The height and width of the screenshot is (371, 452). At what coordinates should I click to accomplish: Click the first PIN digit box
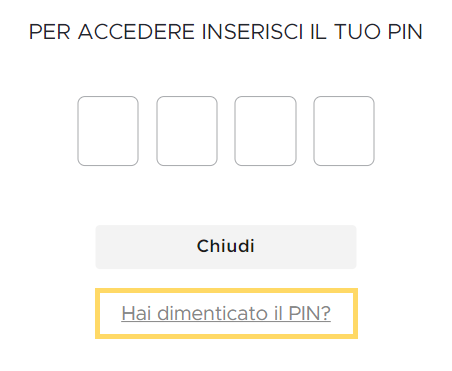coord(108,131)
